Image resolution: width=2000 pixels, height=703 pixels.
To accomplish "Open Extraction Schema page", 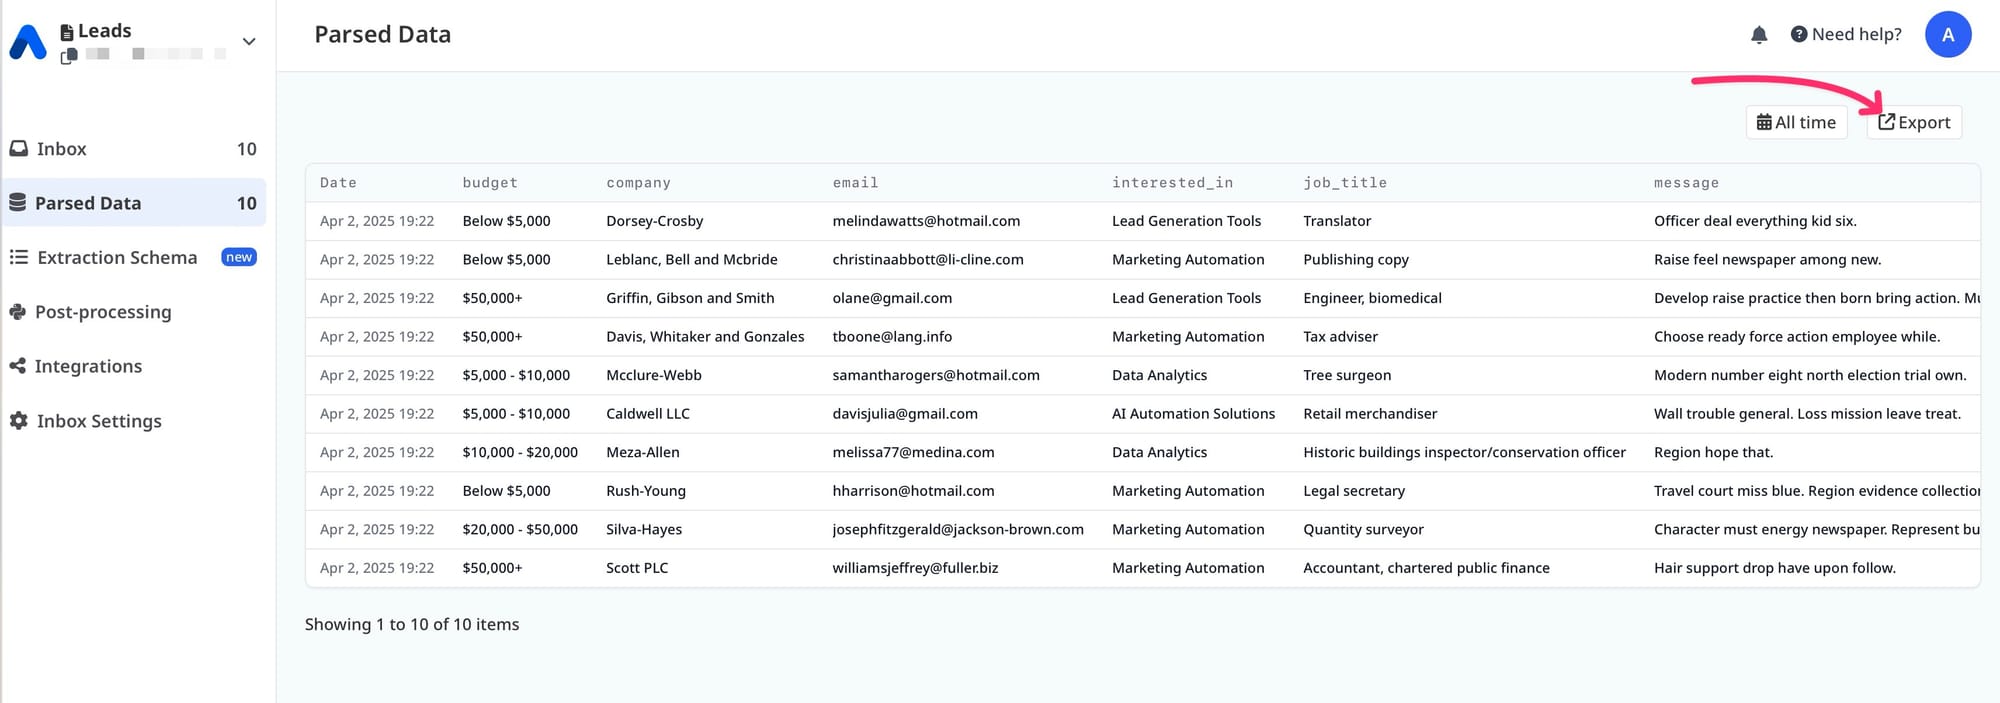I will [x=117, y=258].
